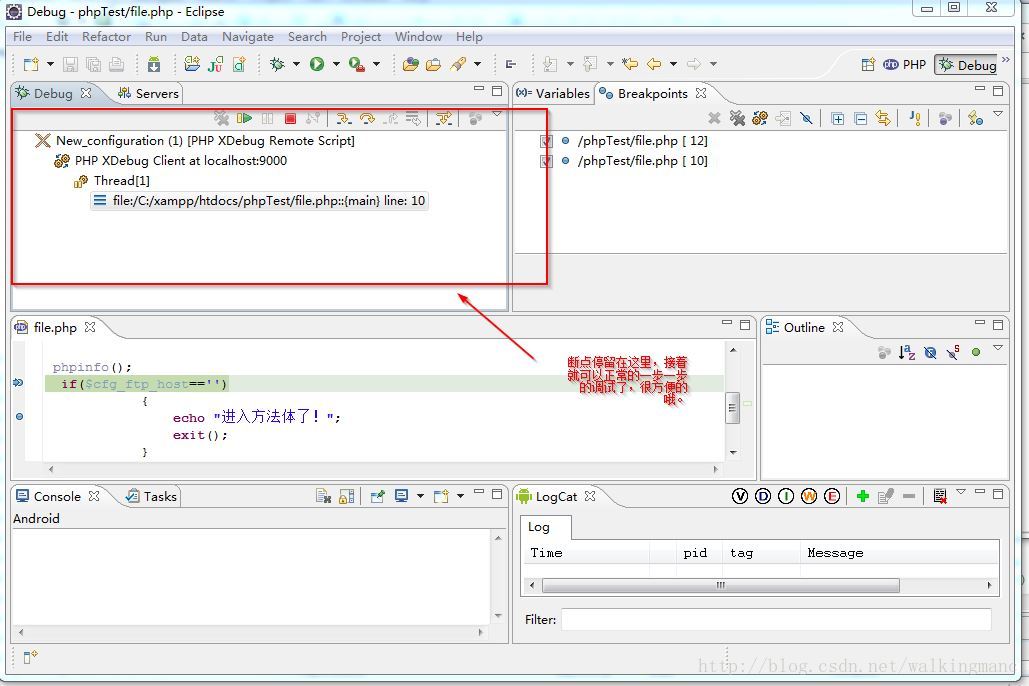Switch to the Servers tab
The height and width of the screenshot is (686, 1029).
point(148,93)
